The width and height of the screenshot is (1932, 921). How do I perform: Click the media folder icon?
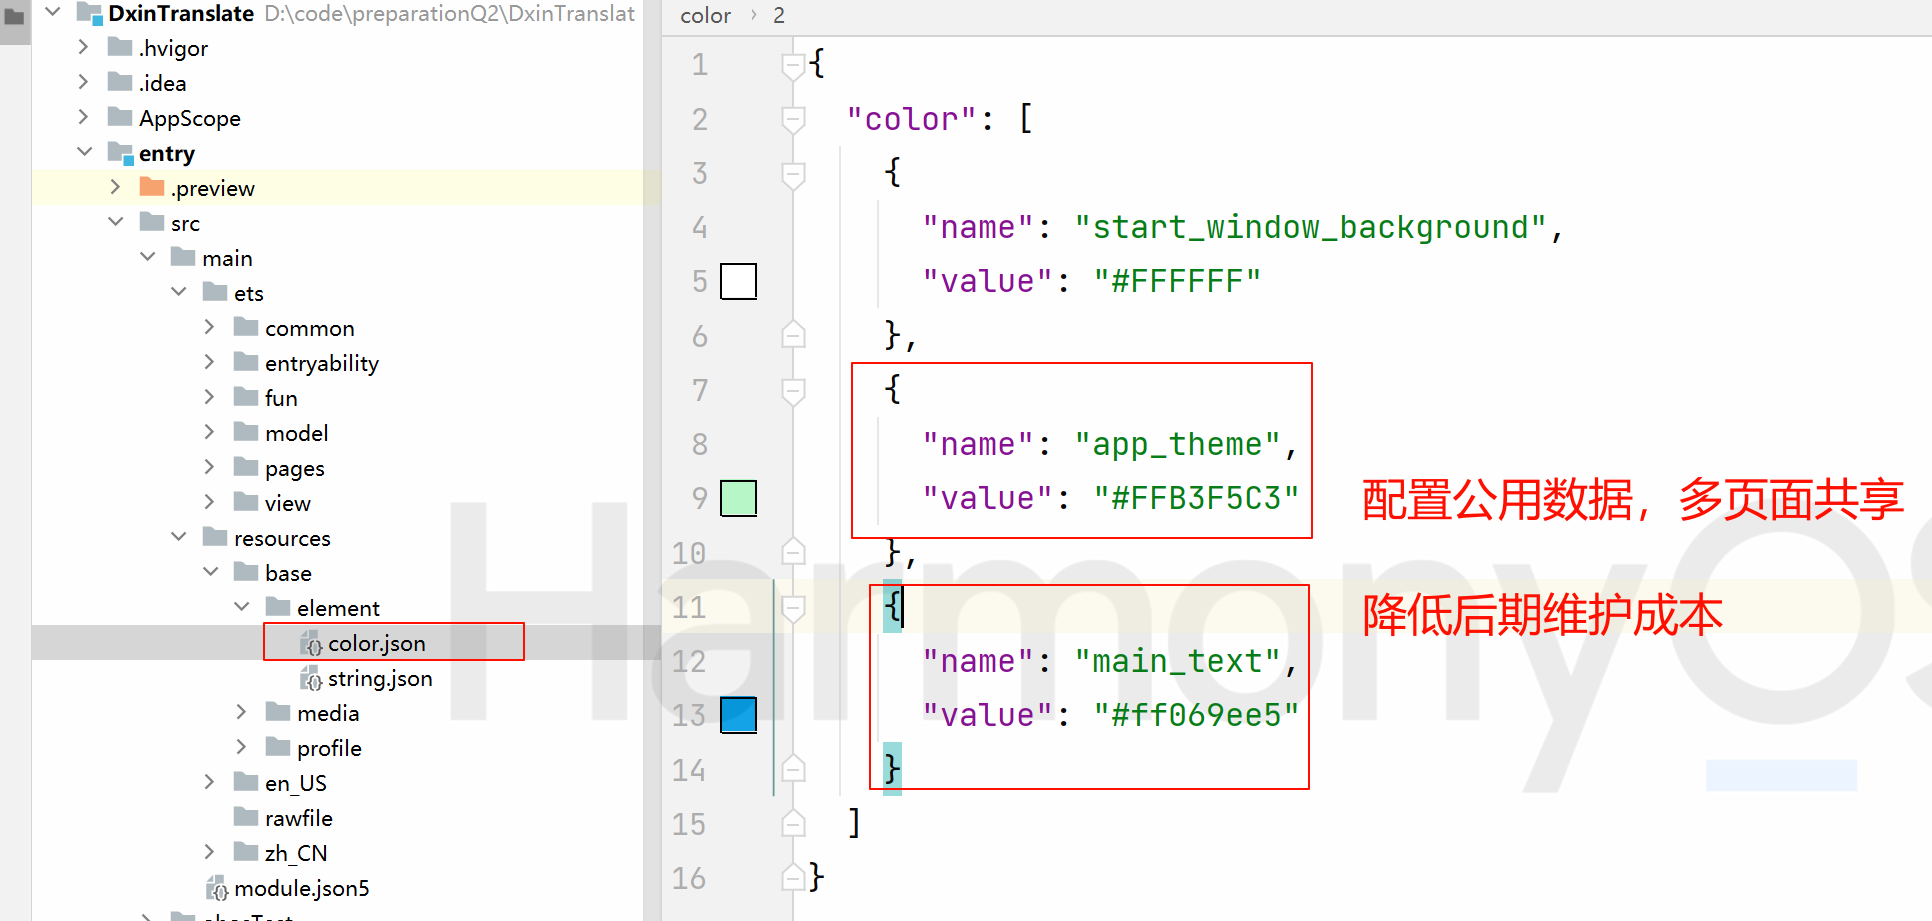[x=278, y=712]
